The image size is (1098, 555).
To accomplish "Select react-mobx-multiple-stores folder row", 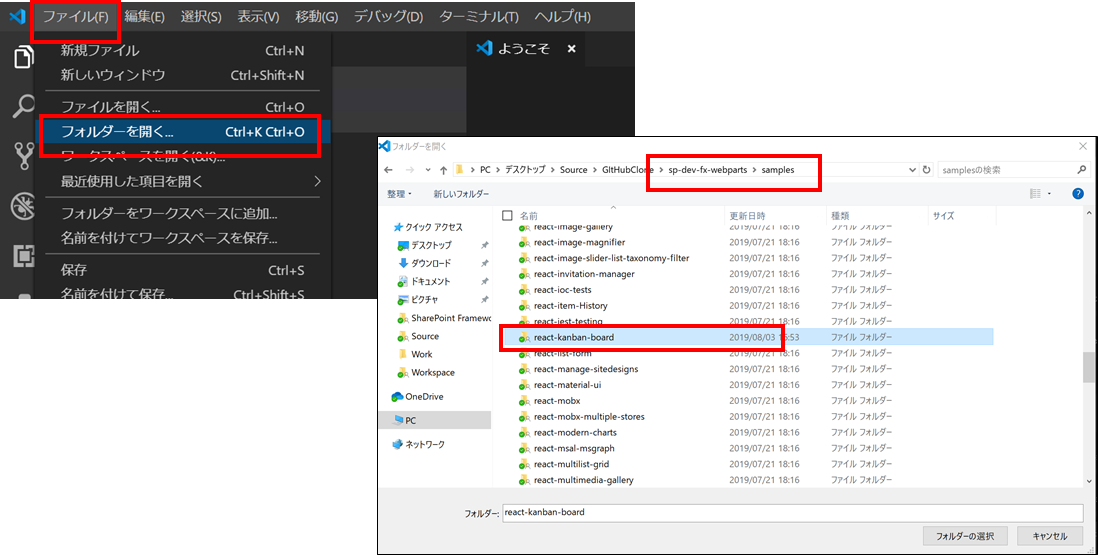I will pos(747,416).
